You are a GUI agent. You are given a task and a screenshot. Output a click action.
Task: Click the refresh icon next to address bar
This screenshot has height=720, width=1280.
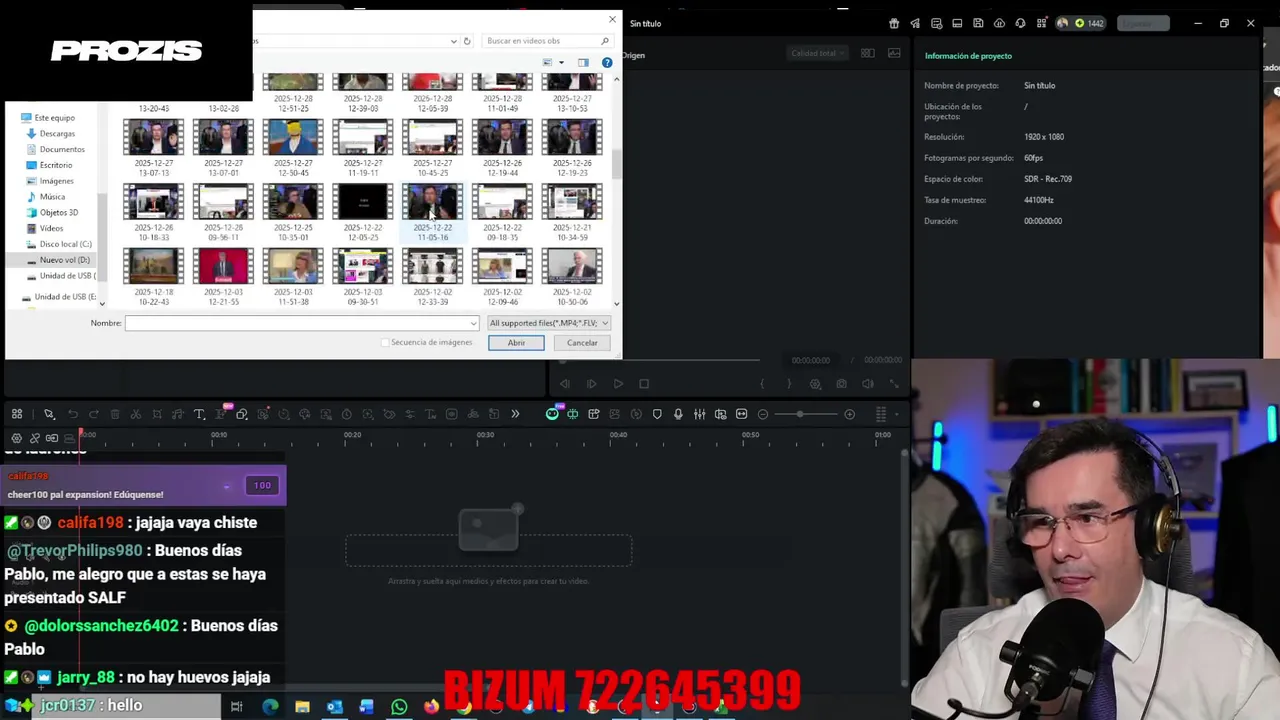[467, 41]
